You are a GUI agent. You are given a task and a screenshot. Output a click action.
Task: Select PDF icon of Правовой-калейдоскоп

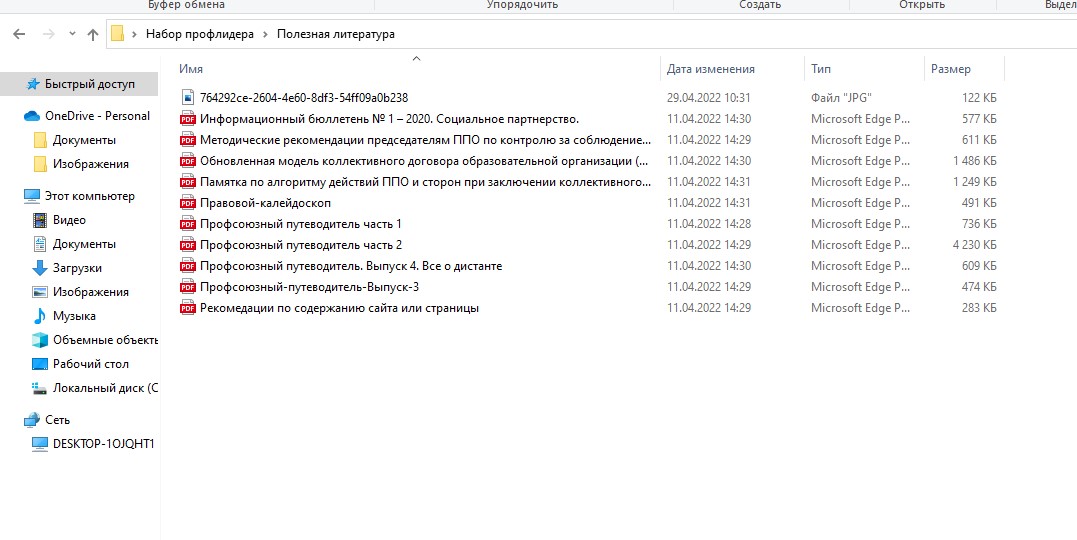[x=187, y=203]
